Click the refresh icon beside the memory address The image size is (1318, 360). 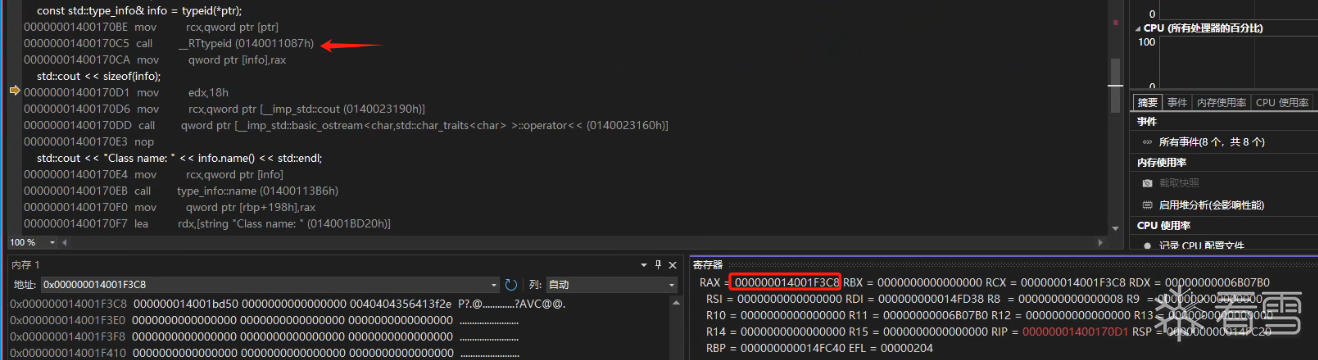[511, 285]
